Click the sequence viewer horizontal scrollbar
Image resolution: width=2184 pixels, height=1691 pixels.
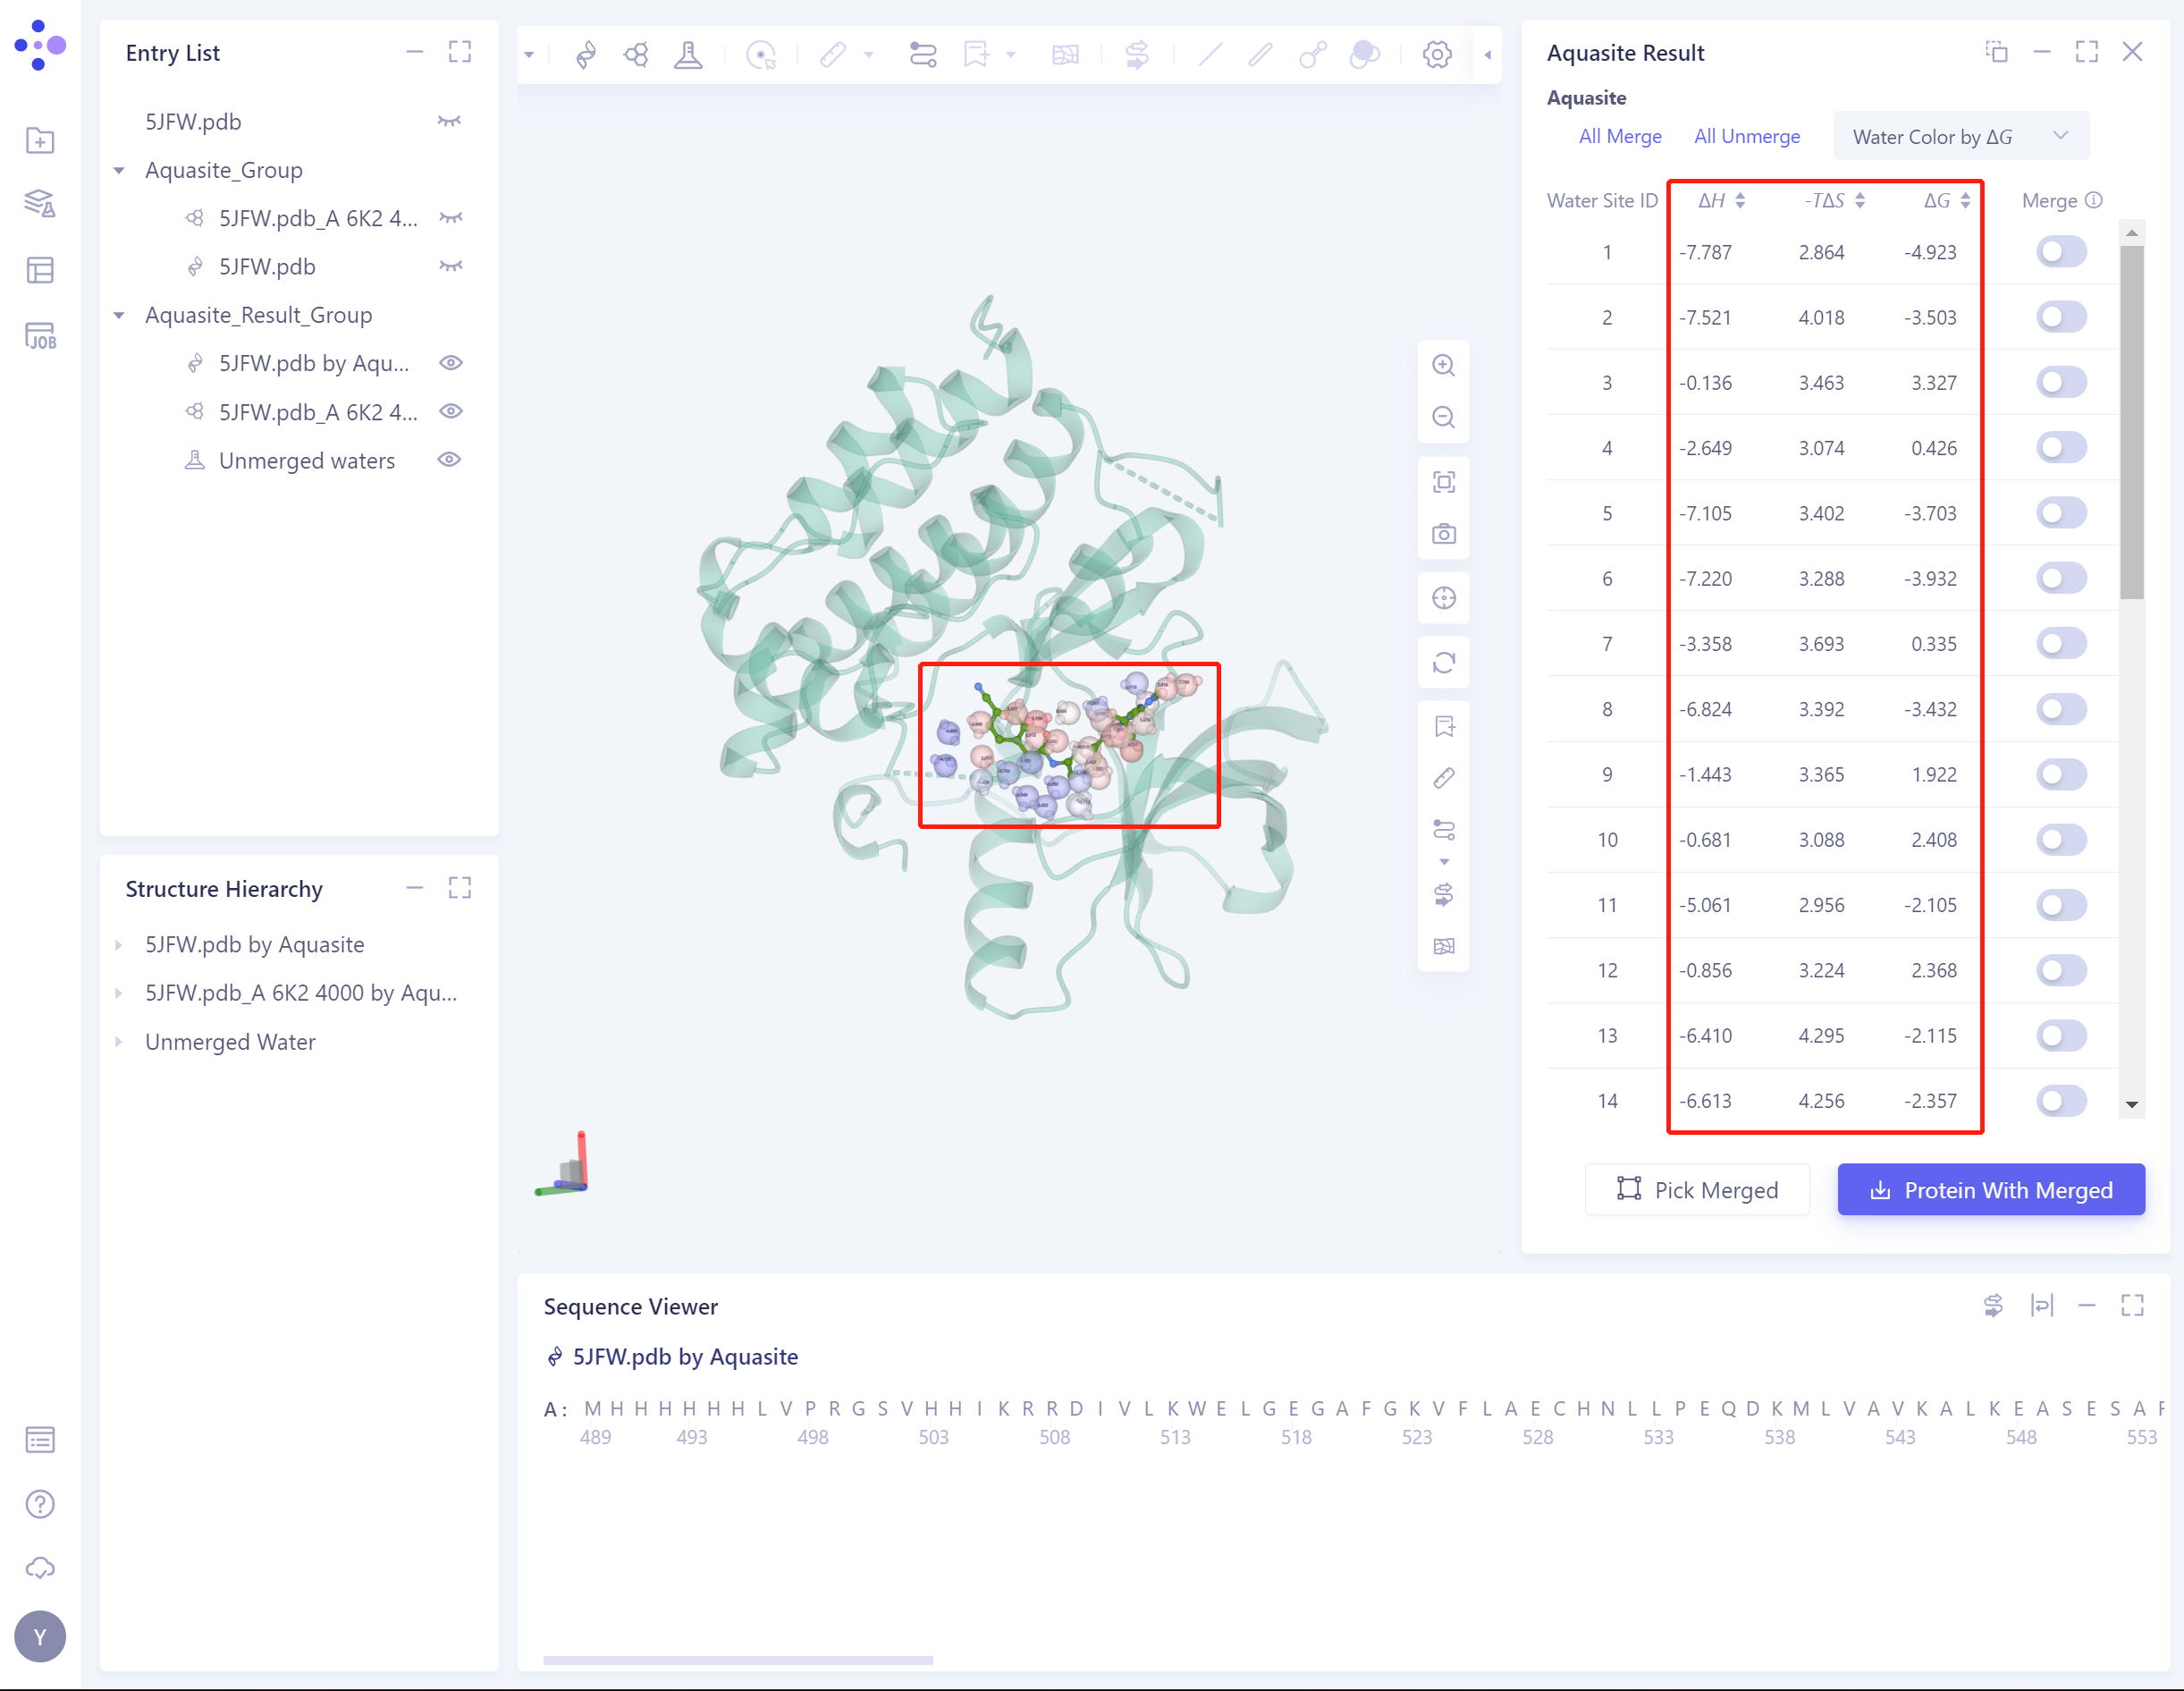(738, 1660)
